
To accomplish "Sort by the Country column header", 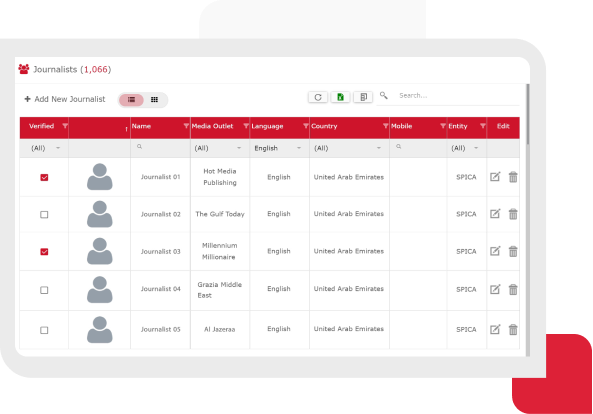I will click(324, 126).
